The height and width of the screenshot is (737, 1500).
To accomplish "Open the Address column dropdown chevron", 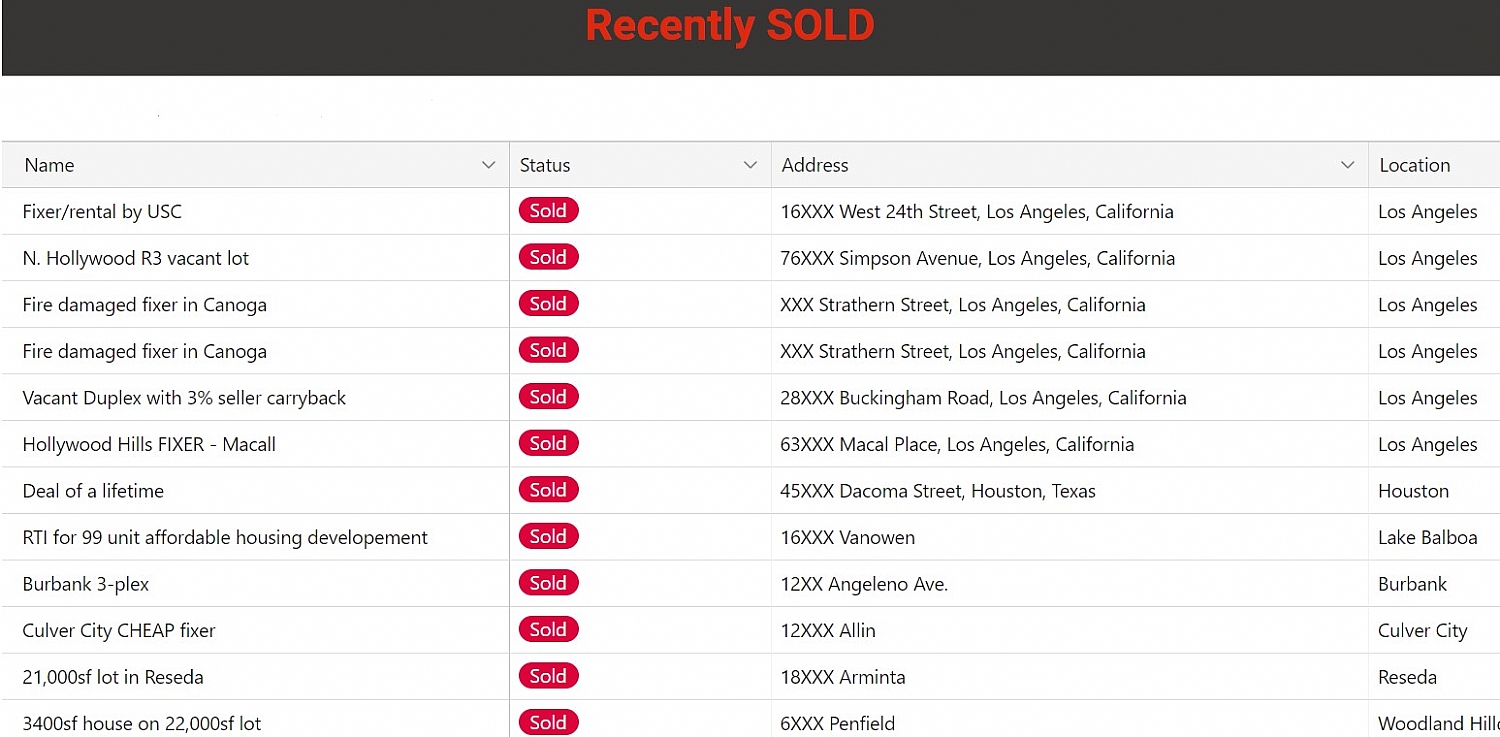I will pyautogui.click(x=1347, y=165).
